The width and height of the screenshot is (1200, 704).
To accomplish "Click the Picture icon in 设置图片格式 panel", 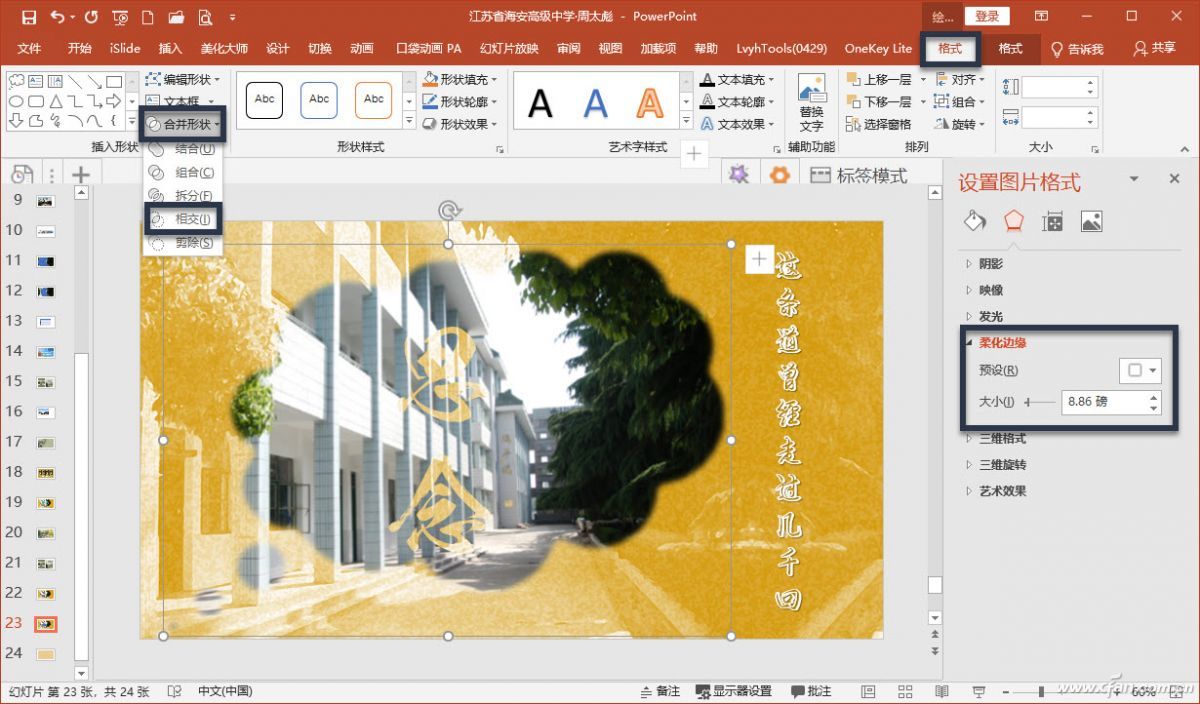I will coord(1092,220).
